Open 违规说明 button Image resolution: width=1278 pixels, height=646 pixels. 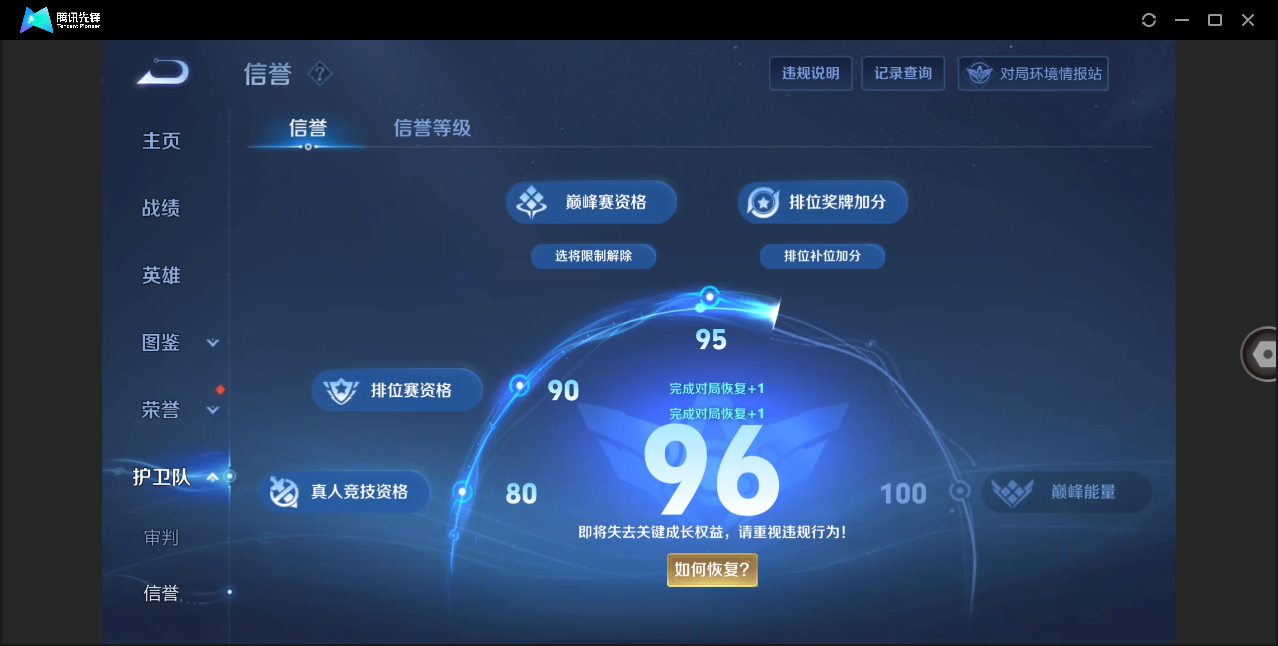(811, 73)
